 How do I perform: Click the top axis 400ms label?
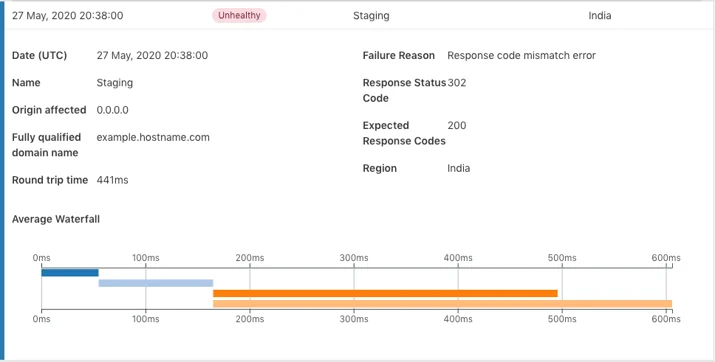pos(458,258)
